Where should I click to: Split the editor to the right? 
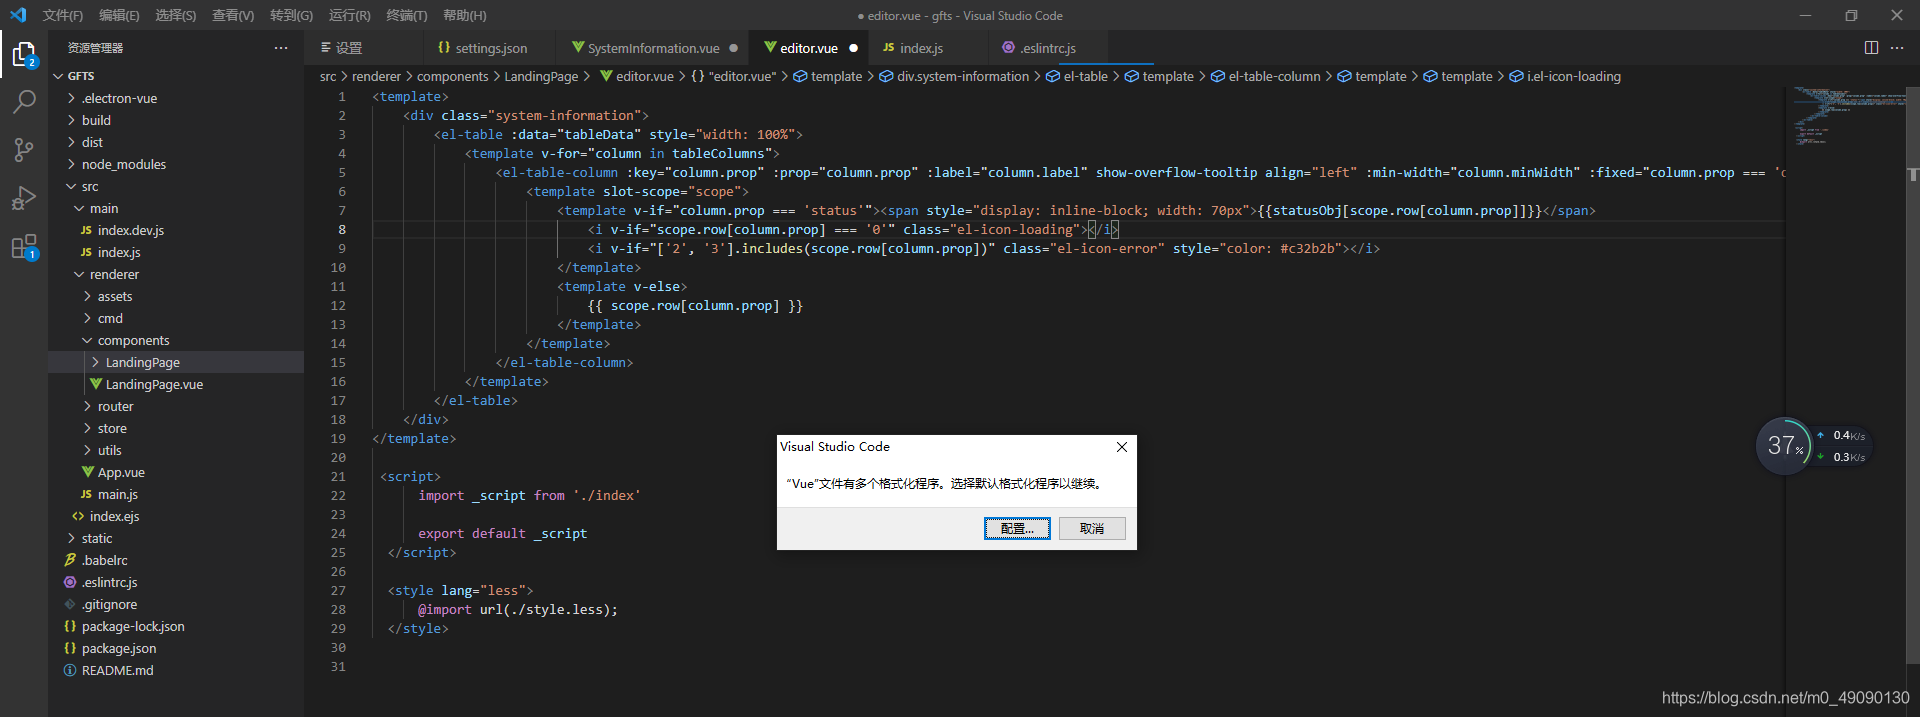(1871, 48)
